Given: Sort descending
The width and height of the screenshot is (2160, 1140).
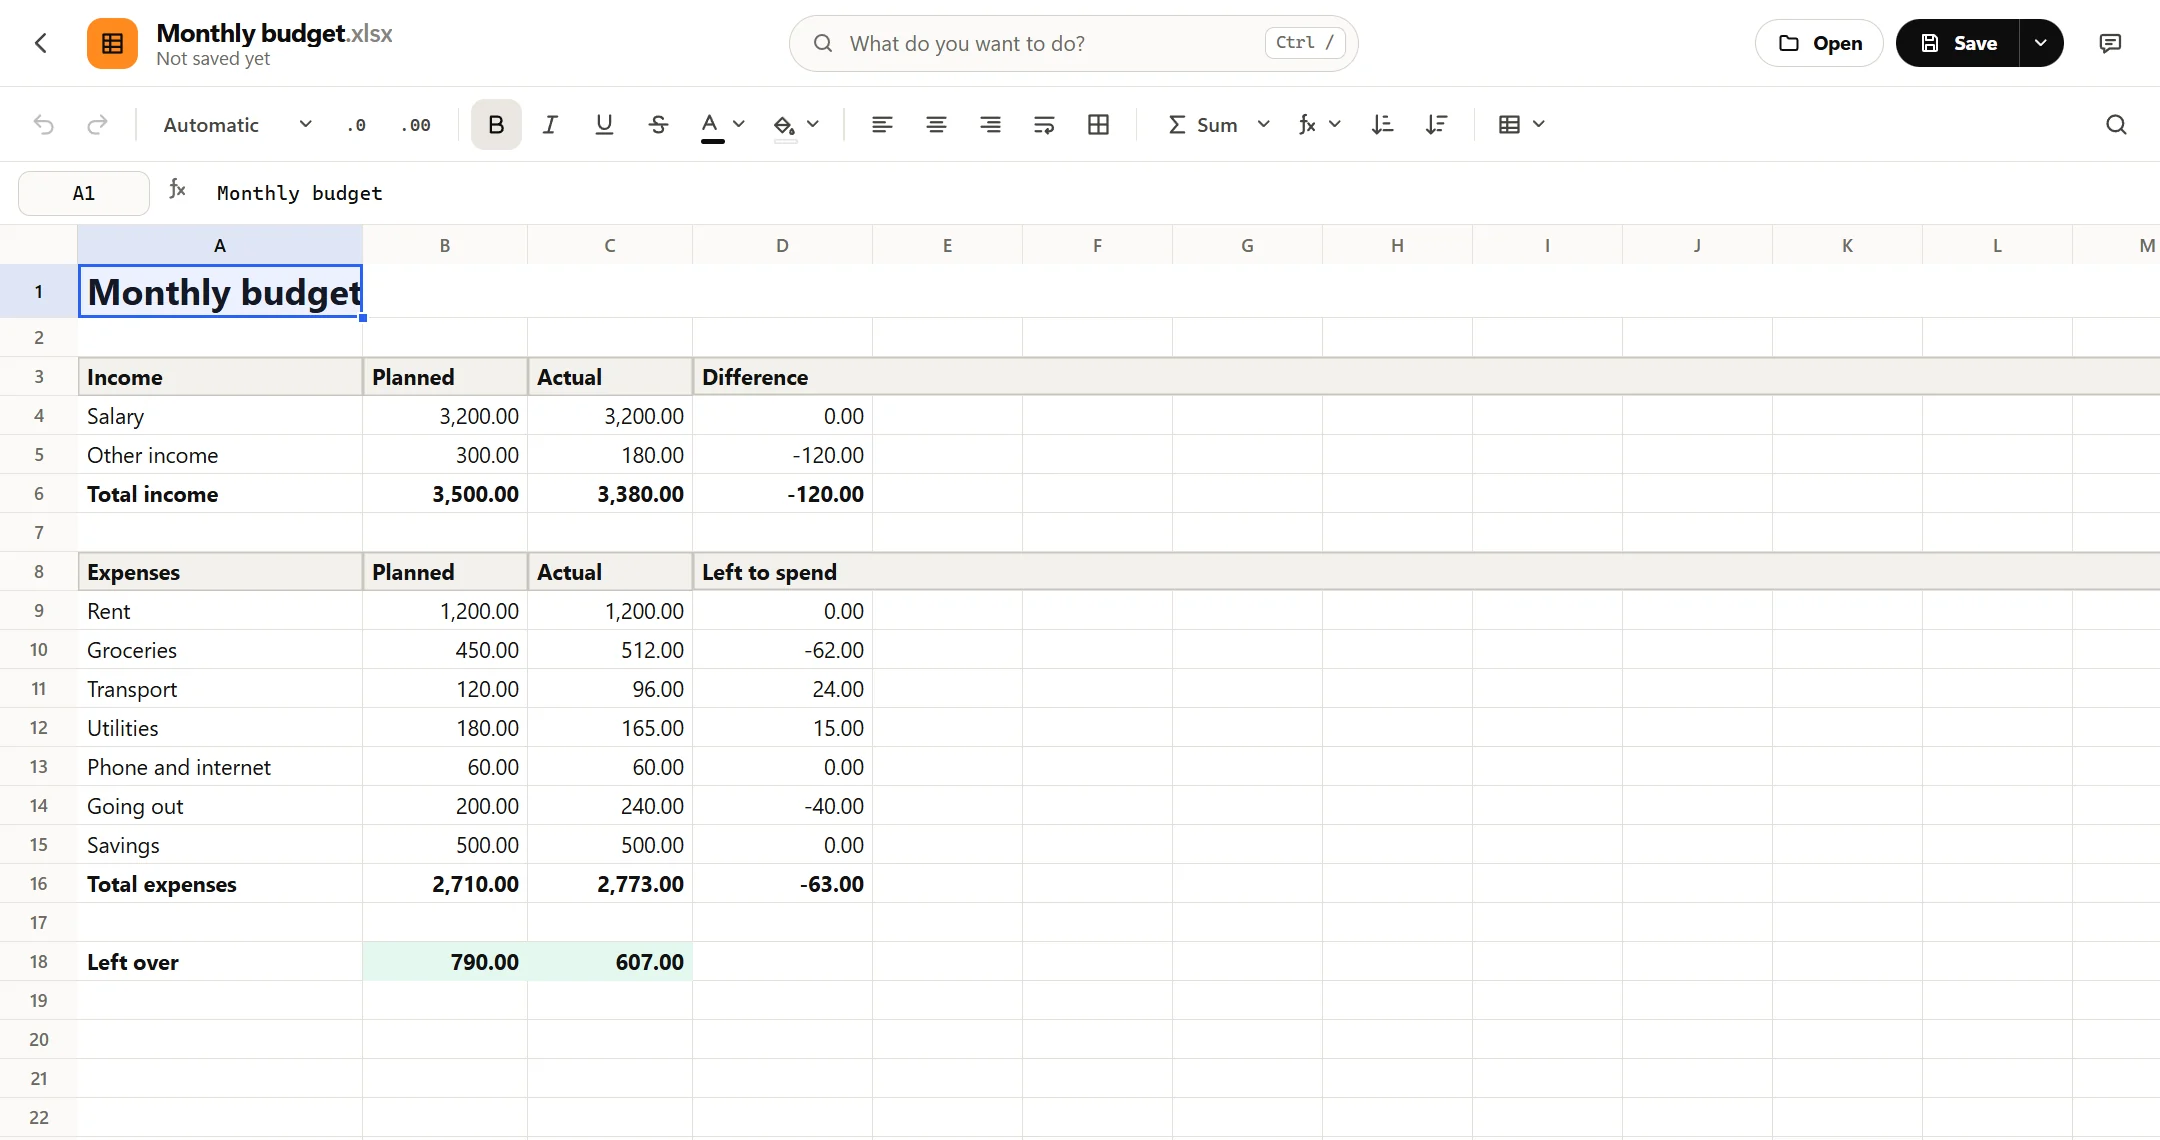Looking at the screenshot, I should coord(1436,124).
